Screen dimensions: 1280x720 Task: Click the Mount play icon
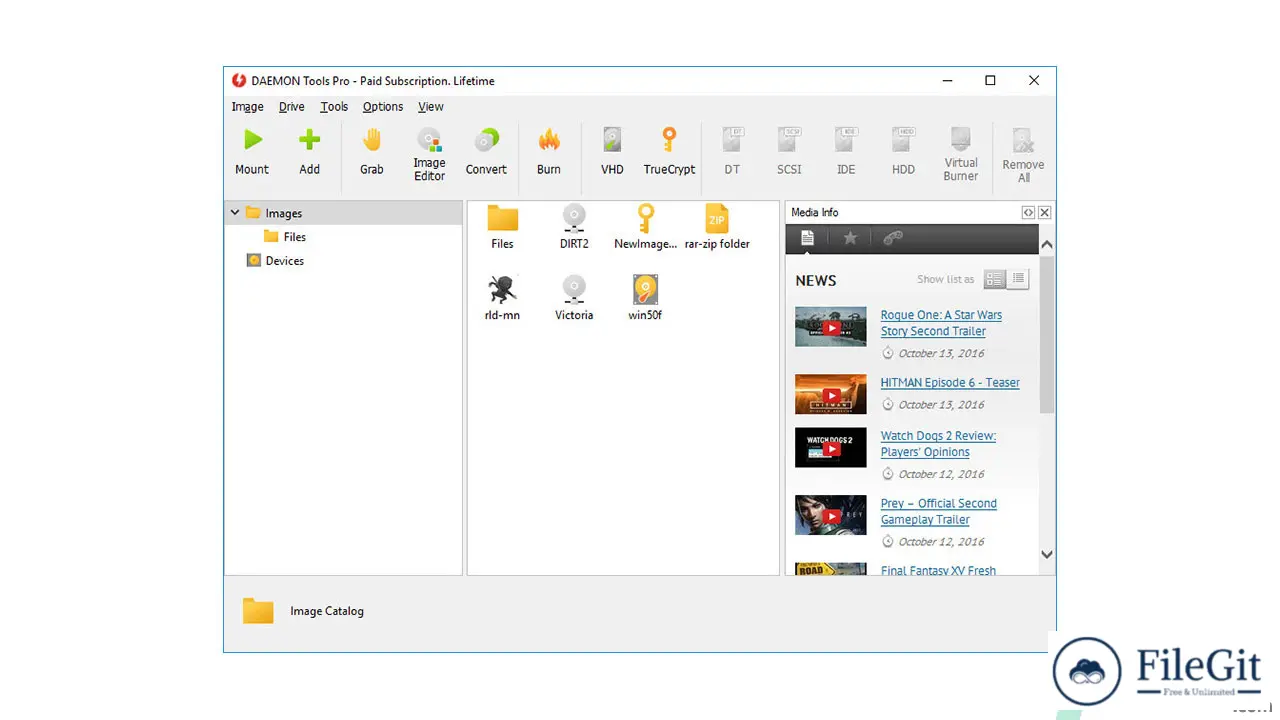(x=252, y=140)
